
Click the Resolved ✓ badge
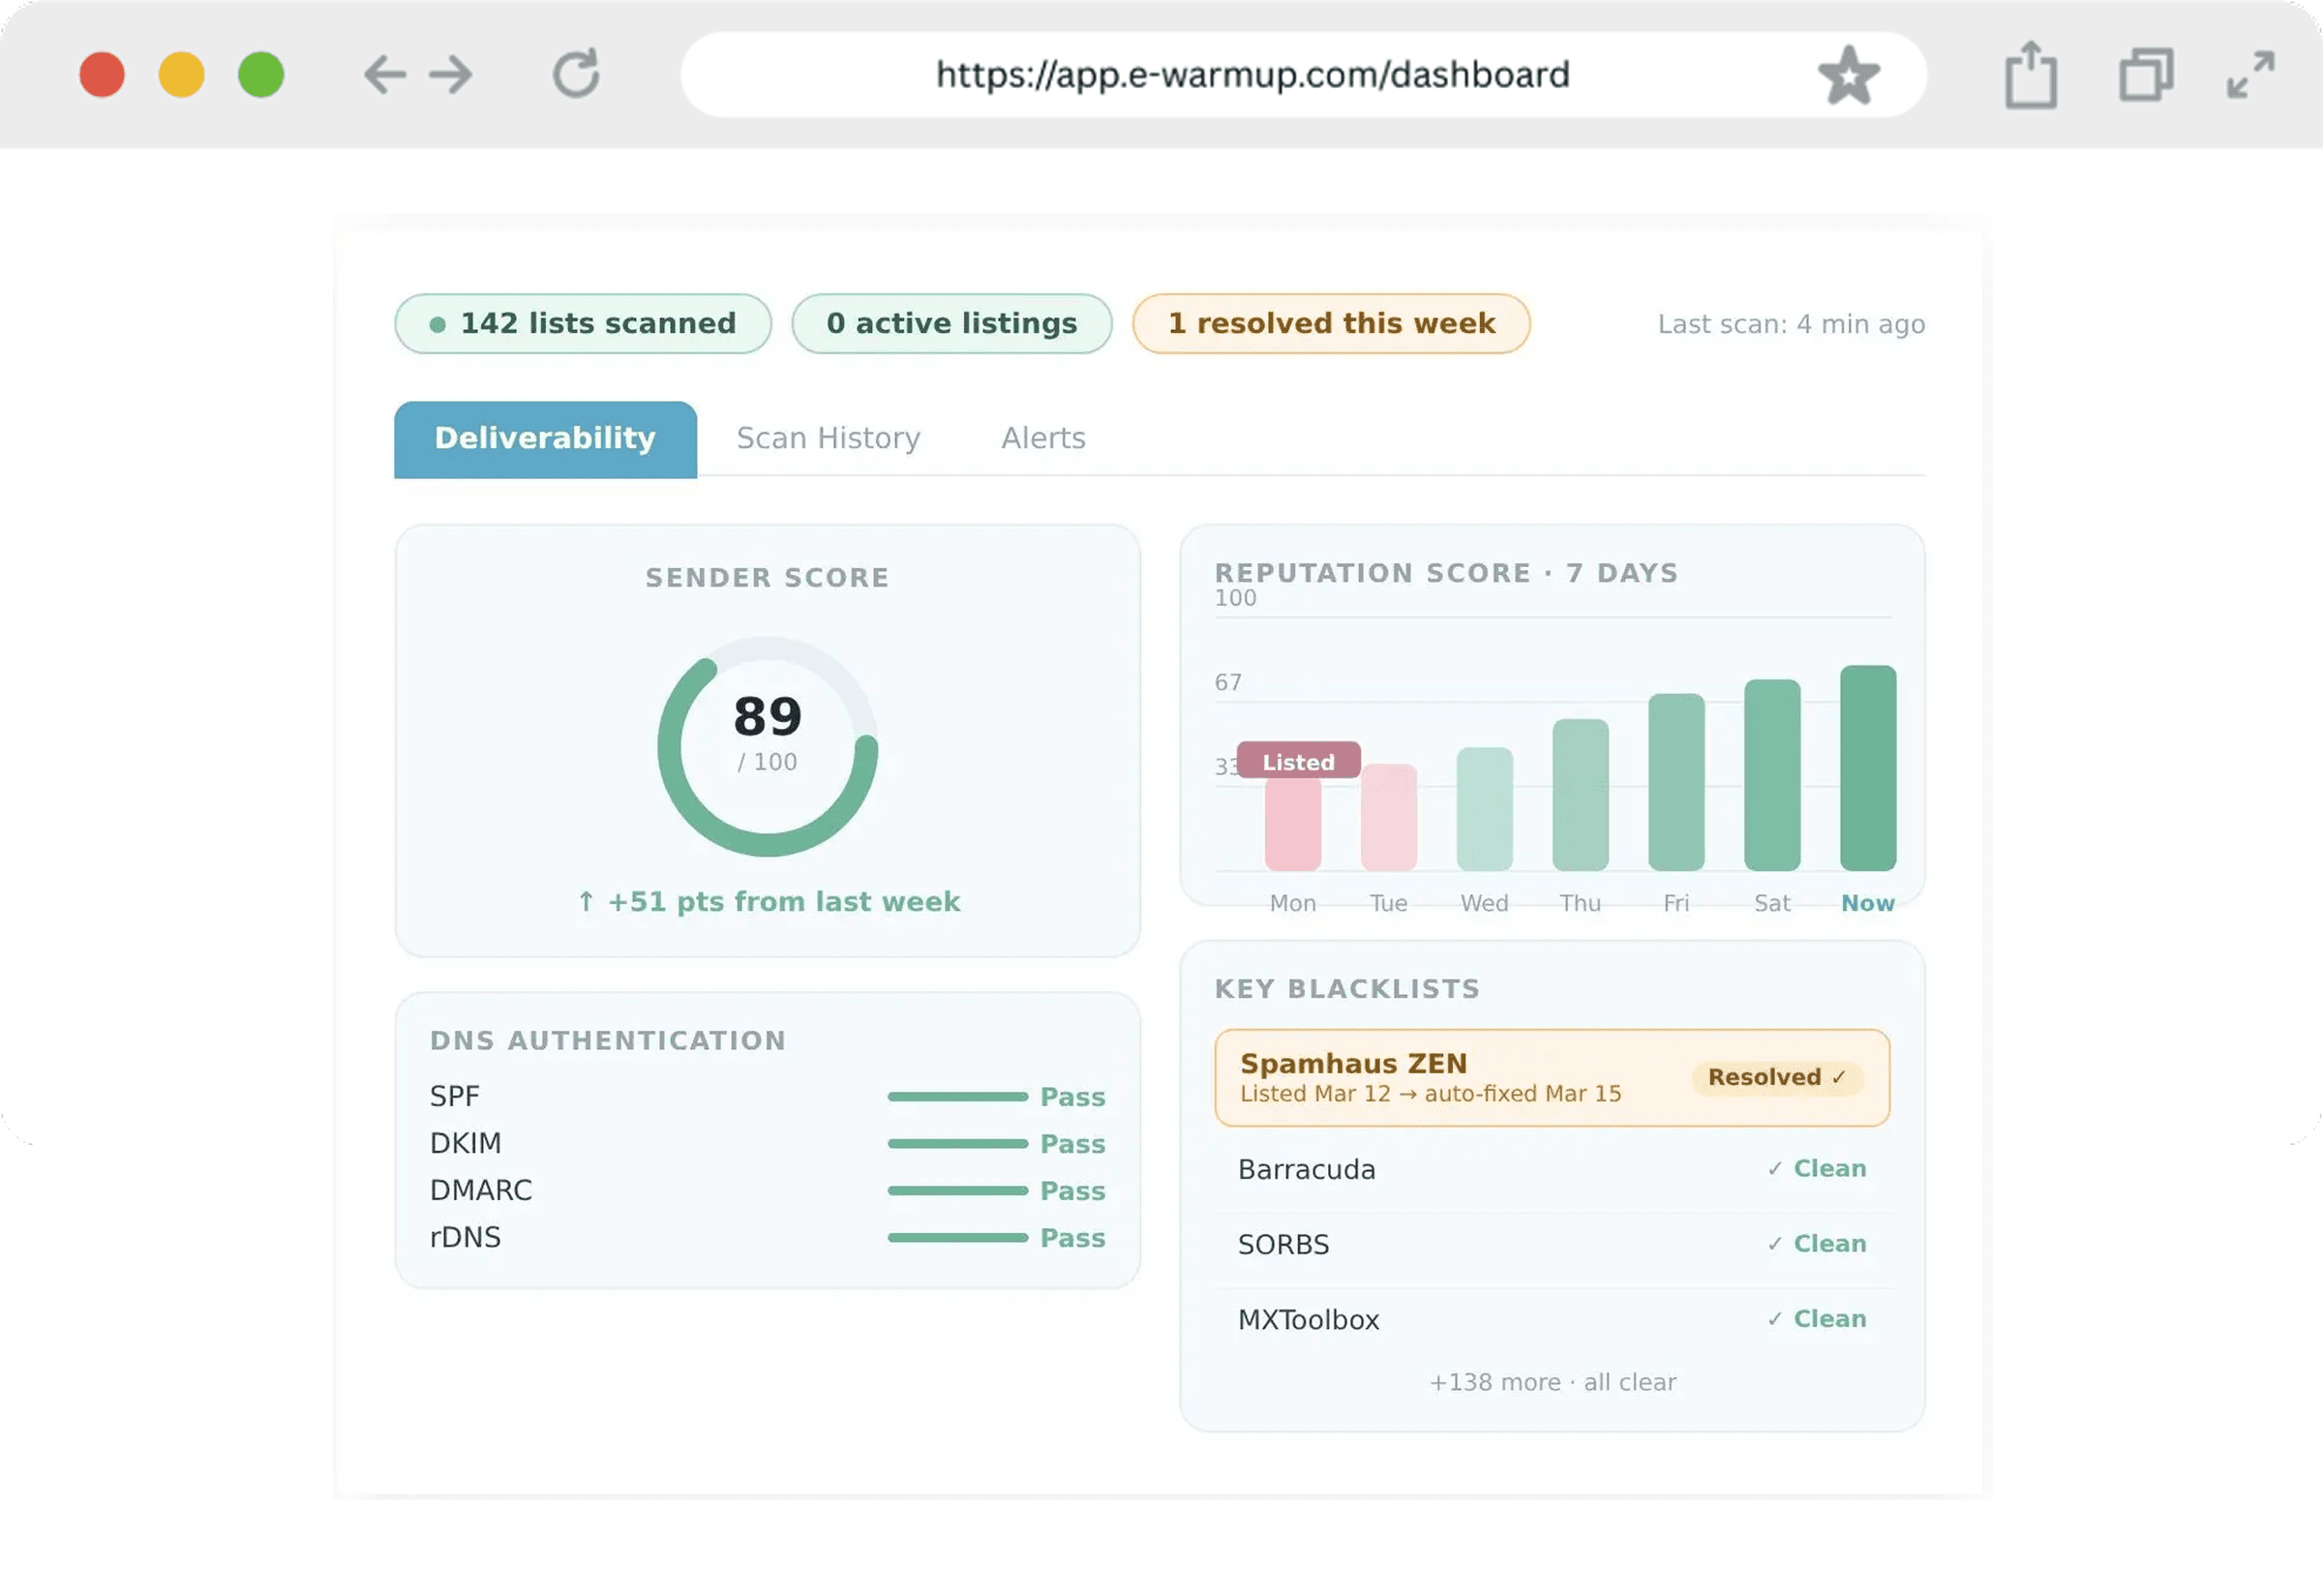coord(1777,1078)
